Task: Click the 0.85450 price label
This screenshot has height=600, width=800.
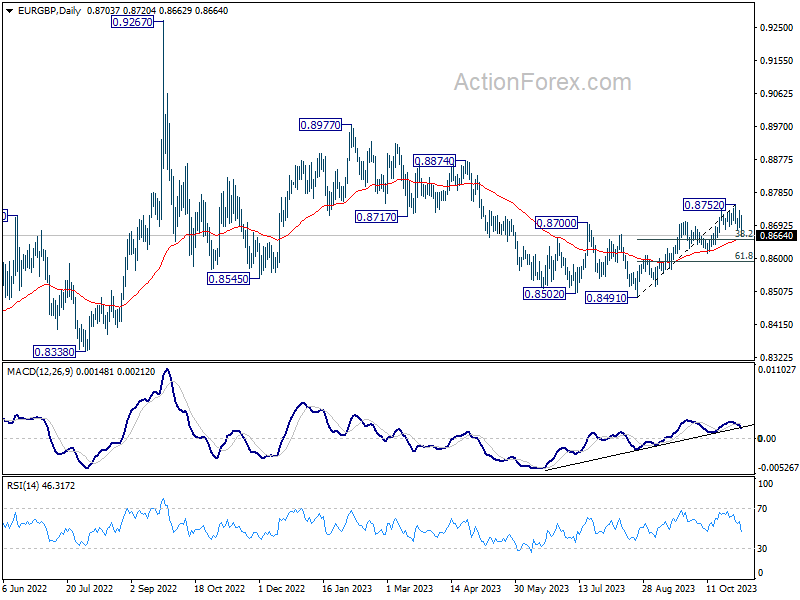Action: [229, 279]
